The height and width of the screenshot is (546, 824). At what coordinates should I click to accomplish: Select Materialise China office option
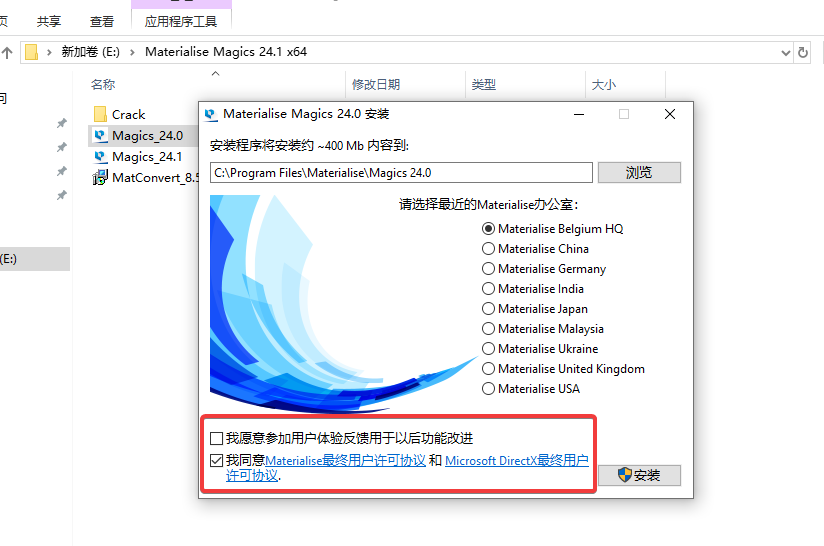point(488,249)
